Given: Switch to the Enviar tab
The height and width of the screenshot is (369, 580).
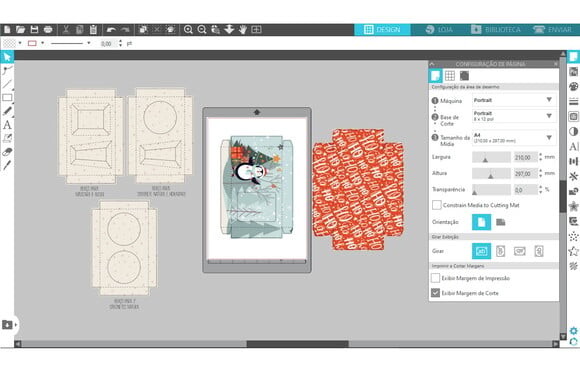Looking at the screenshot, I should point(552,30).
